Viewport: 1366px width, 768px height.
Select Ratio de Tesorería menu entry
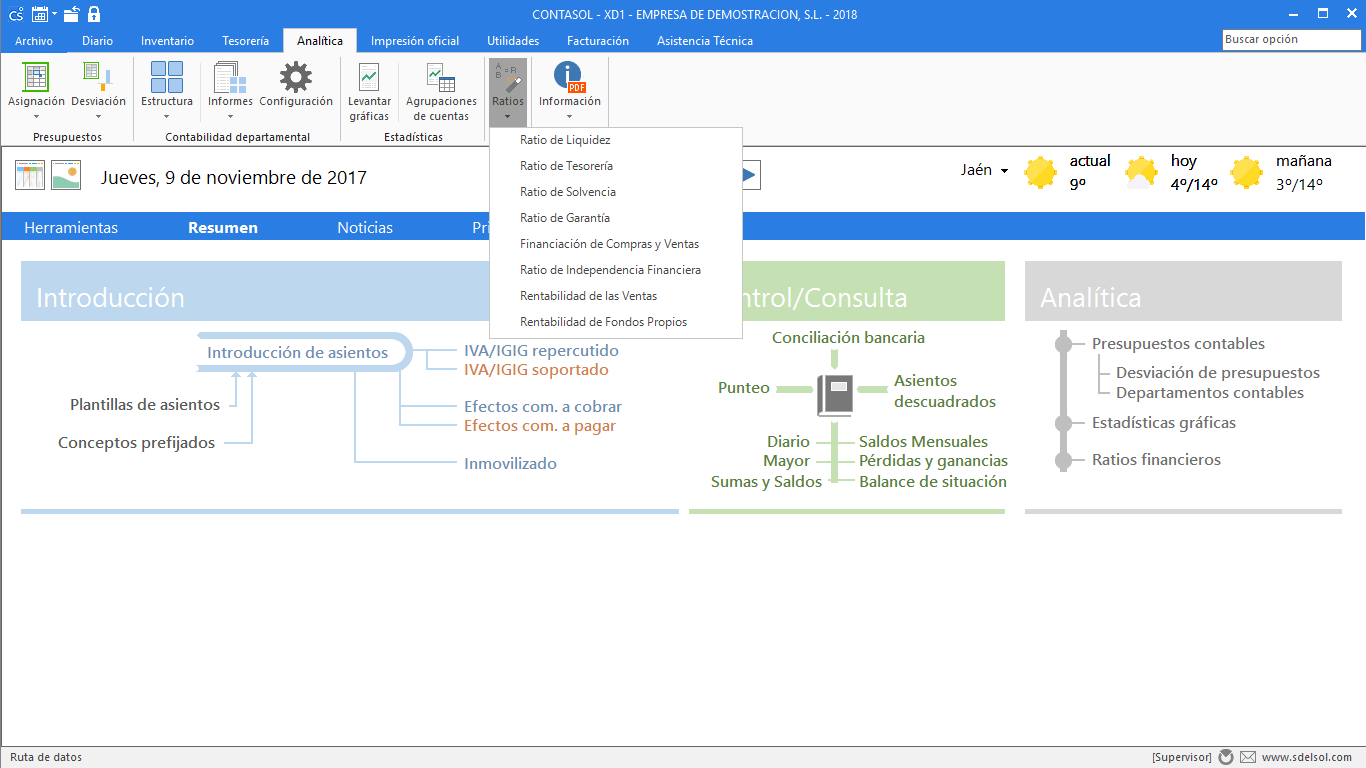pos(616,166)
